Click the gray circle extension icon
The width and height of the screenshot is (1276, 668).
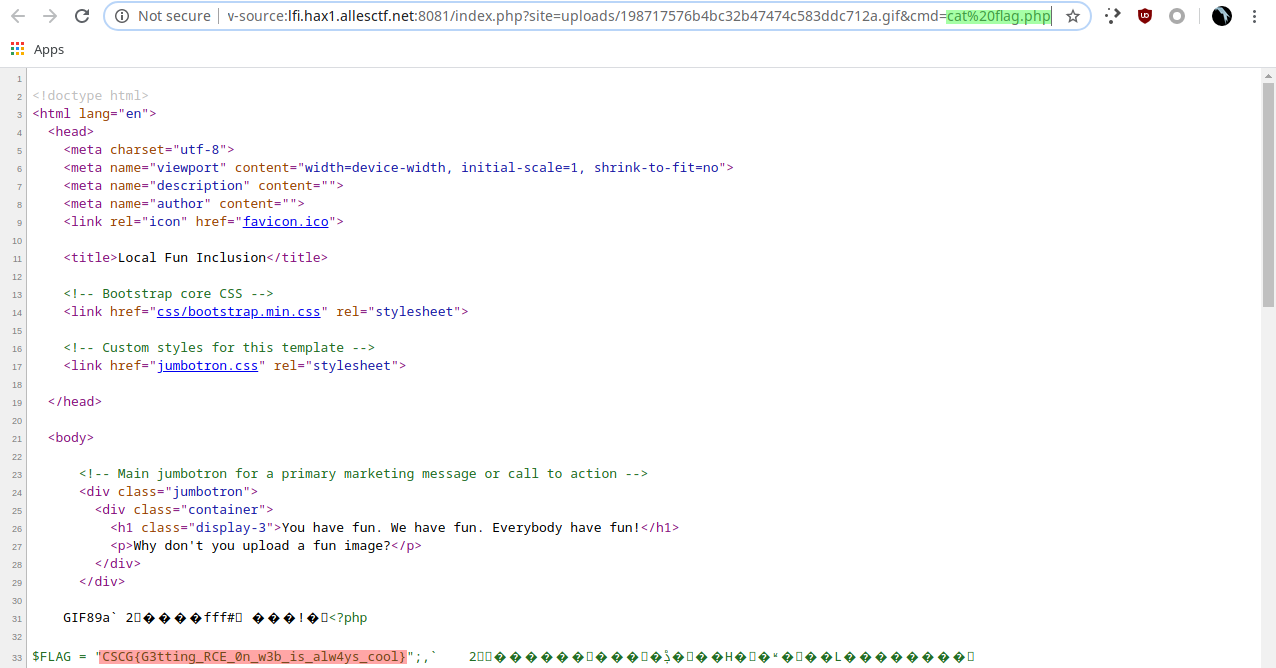(1177, 16)
